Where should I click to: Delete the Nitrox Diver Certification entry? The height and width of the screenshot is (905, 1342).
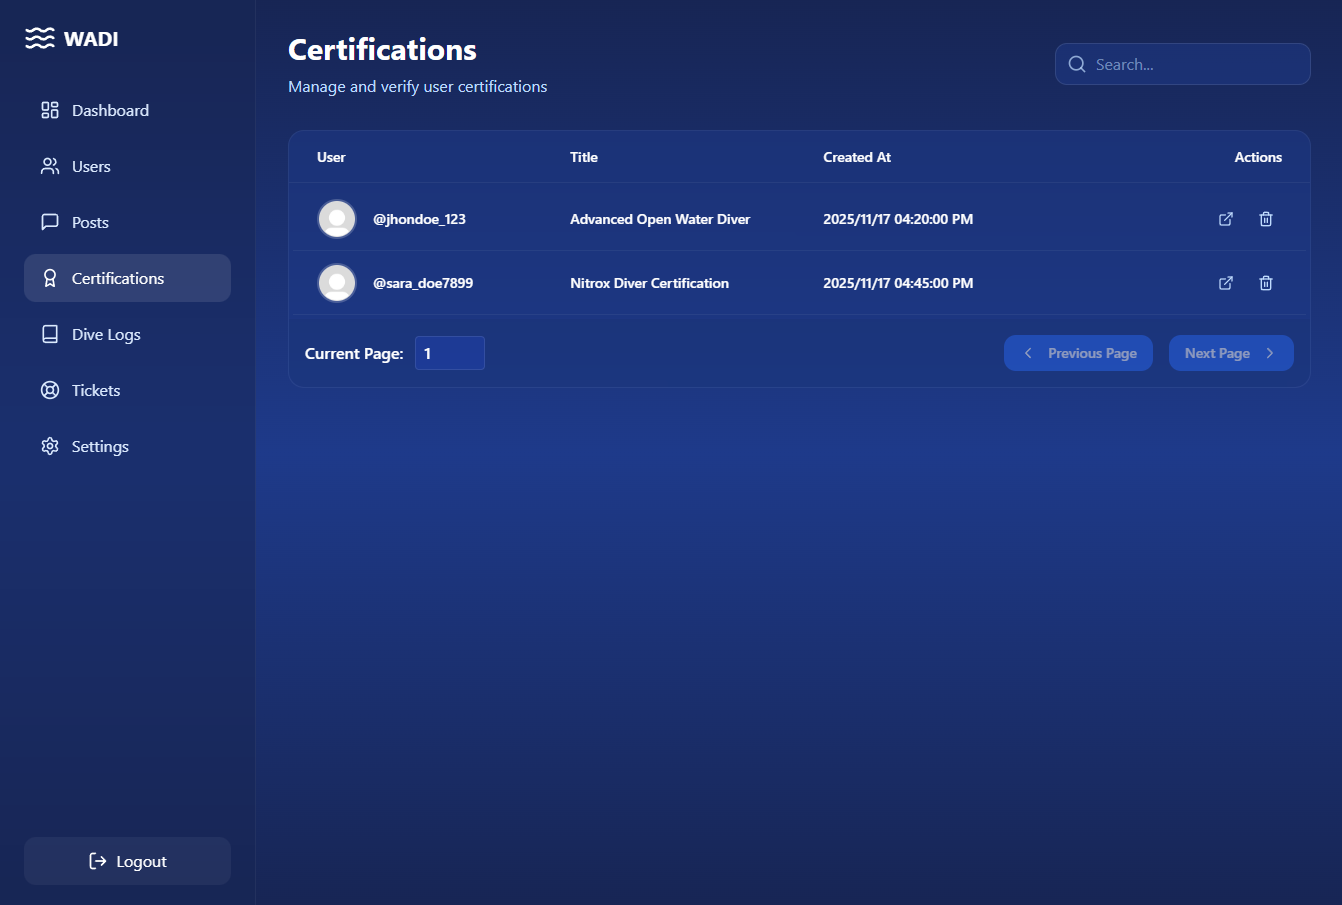tap(1265, 283)
